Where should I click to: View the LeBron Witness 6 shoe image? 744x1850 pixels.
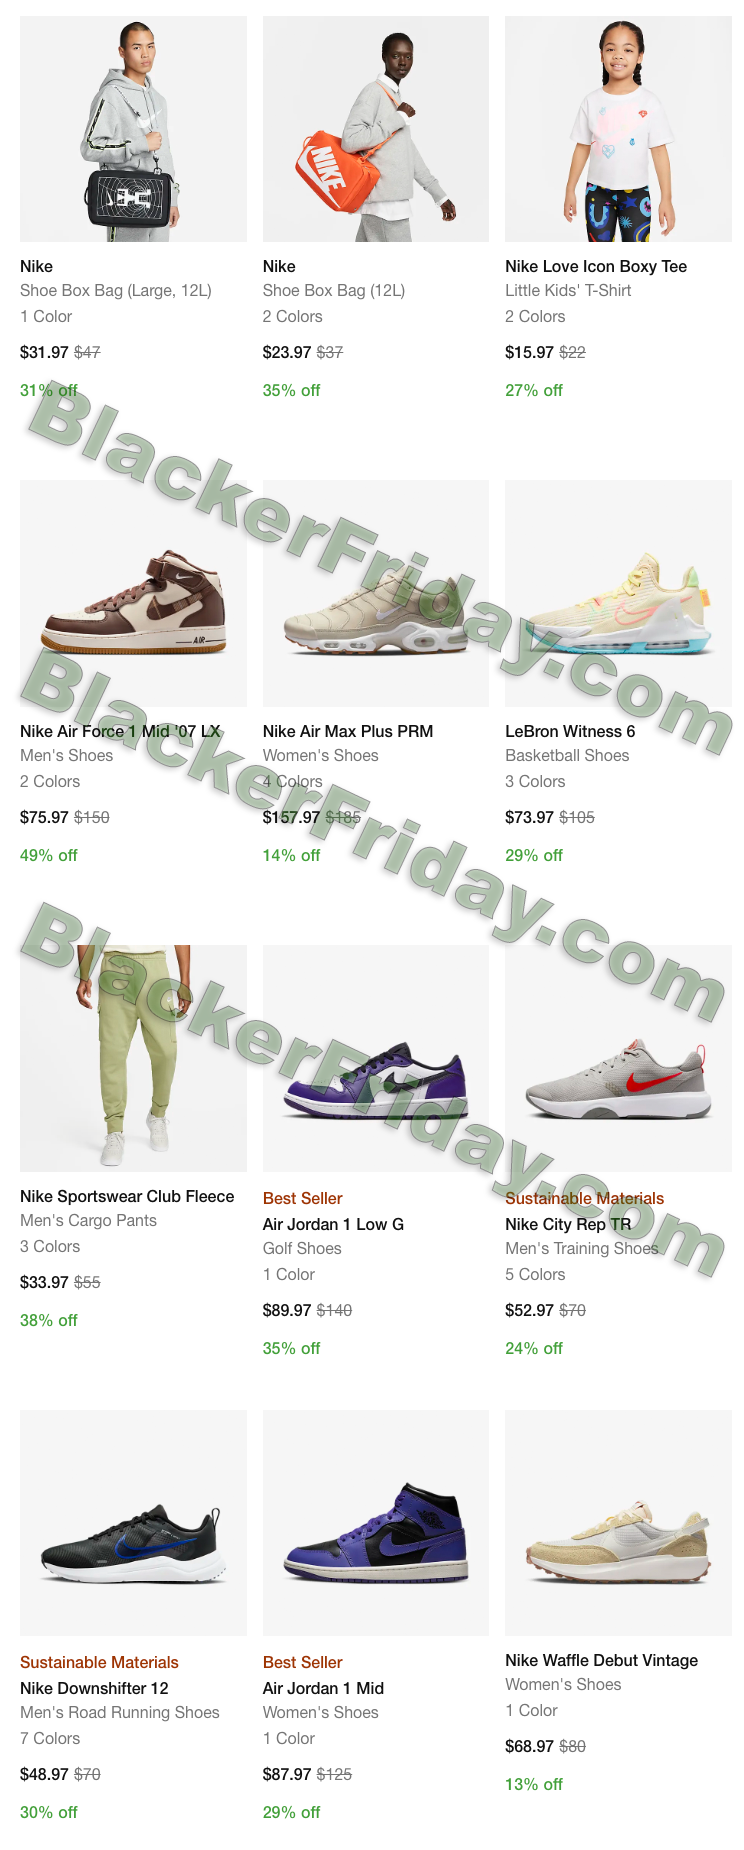(x=618, y=593)
